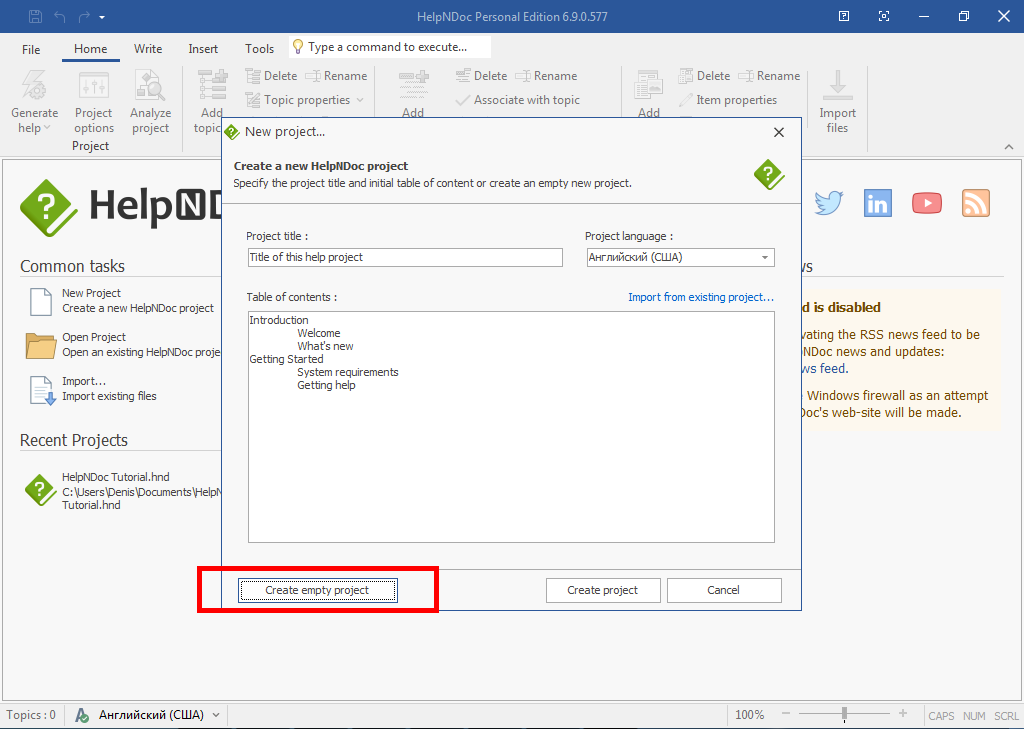Viewport: 1024px width, 729px height.
Task: Open Project options in ribbon
Action: click(94, 102)
